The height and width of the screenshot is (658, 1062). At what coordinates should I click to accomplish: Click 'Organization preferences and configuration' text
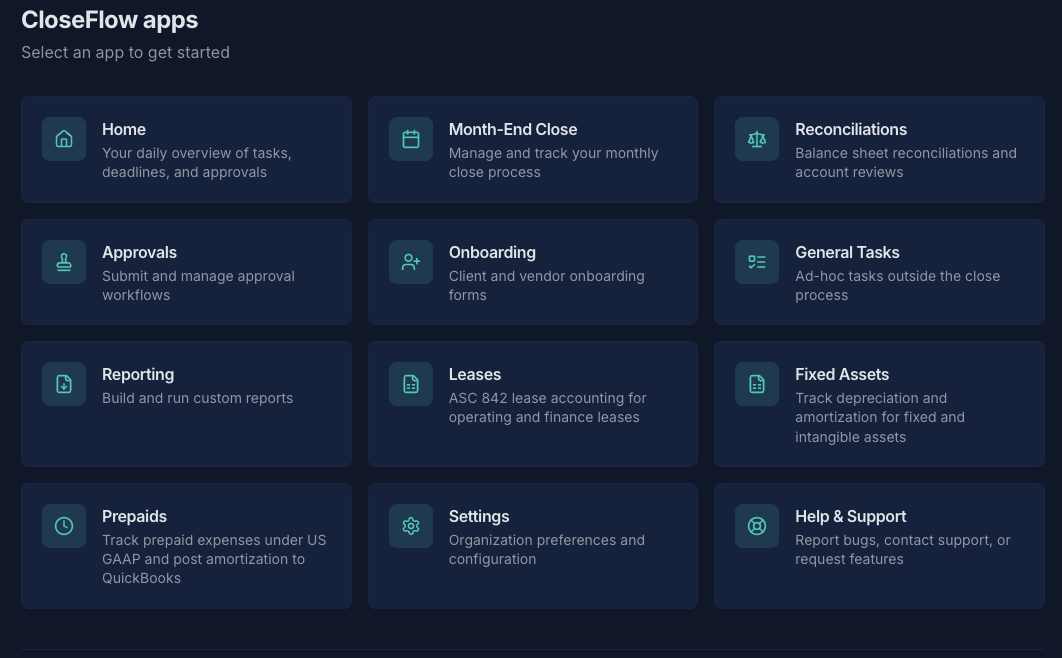pyautogui.click(x=547, y=550)
